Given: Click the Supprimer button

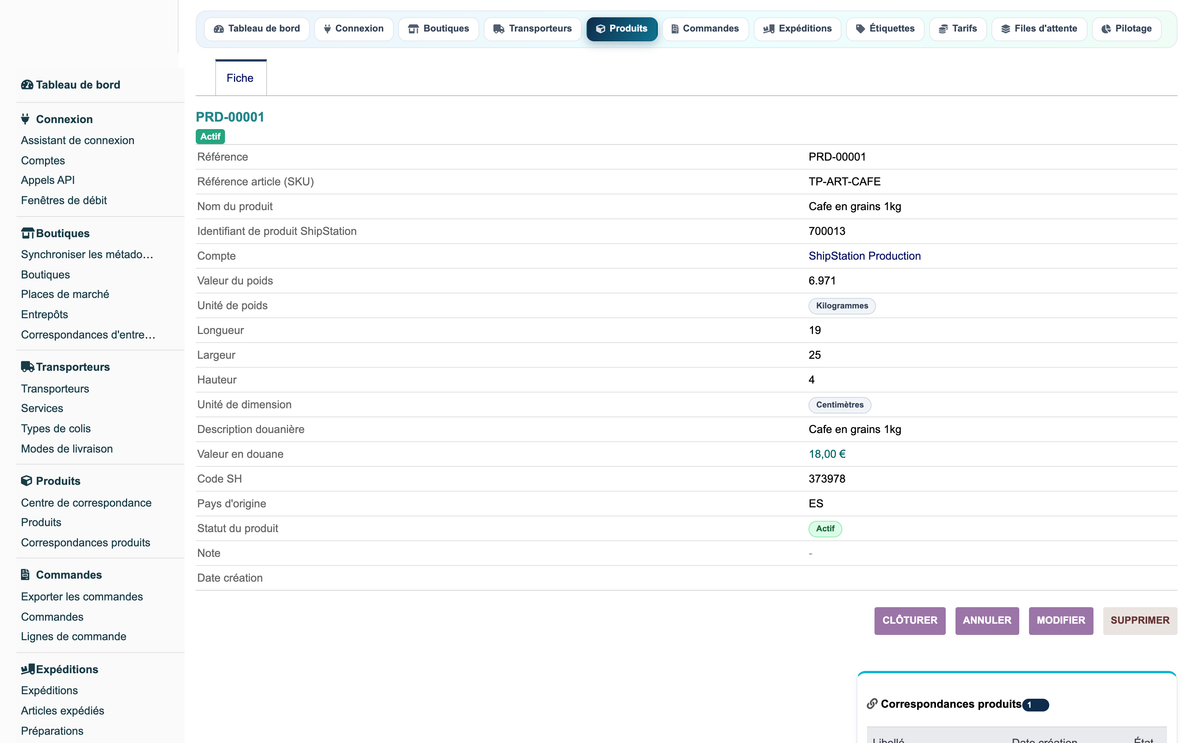Looking at the screenshot, I should pos(1140,621).
